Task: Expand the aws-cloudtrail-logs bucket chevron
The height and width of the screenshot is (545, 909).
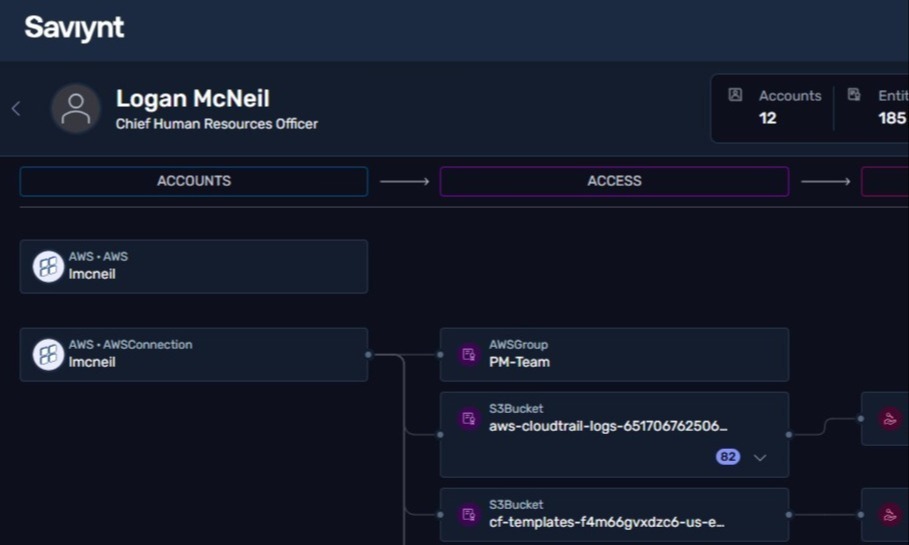Action: [x=760, y=457]
